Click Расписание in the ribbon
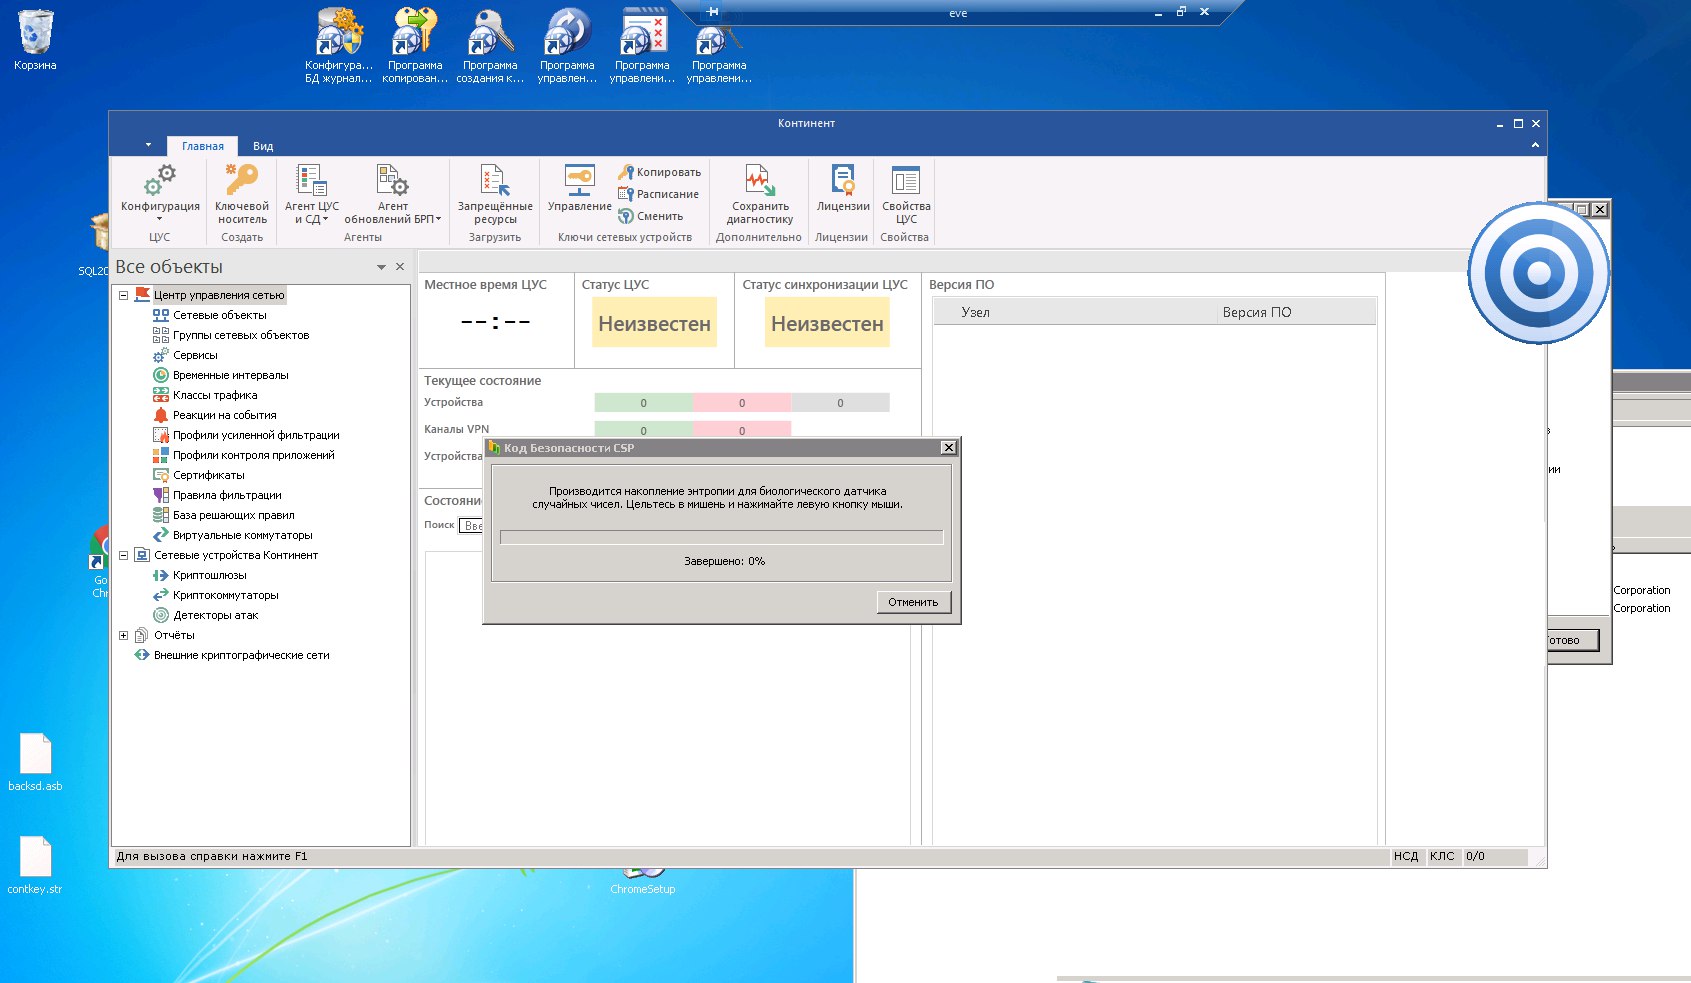 [659, 194]
